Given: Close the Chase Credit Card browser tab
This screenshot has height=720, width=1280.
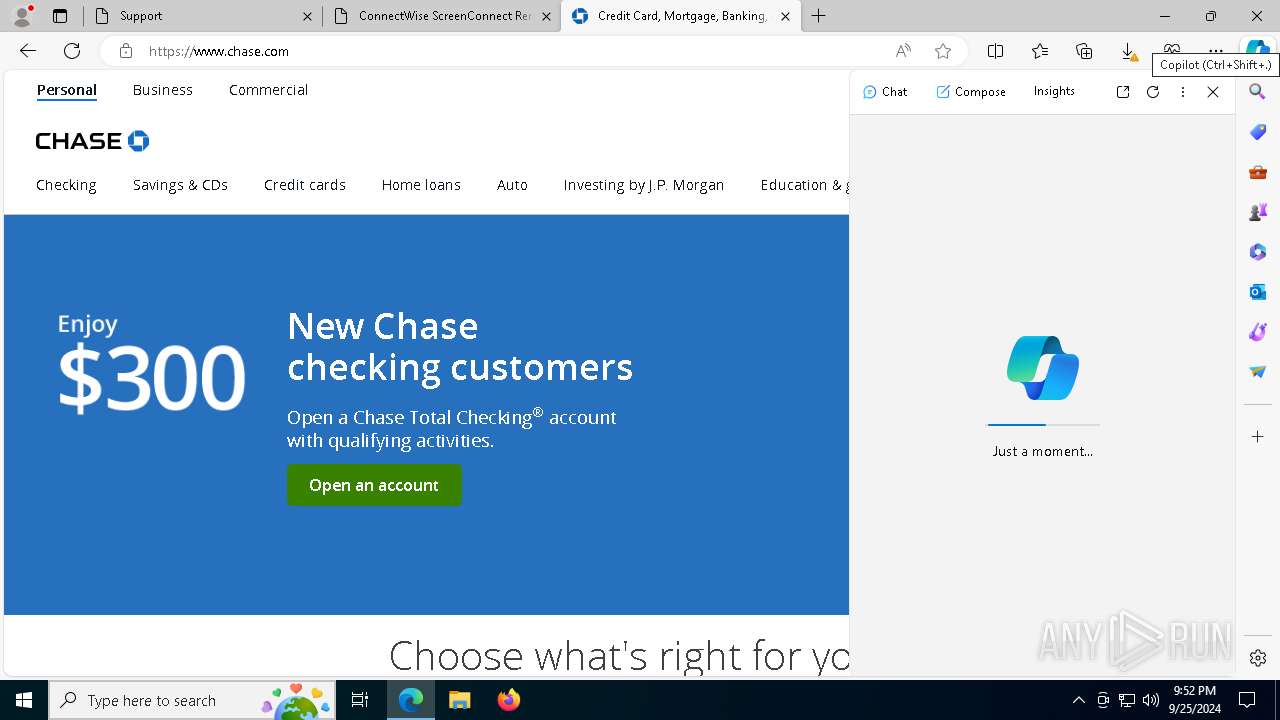Looking at the screenshot, I should pyautogui.click(x=785, y=16).
